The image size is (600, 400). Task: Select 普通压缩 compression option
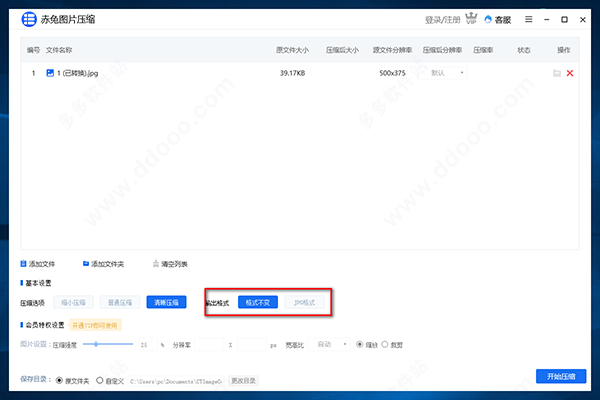120,302
